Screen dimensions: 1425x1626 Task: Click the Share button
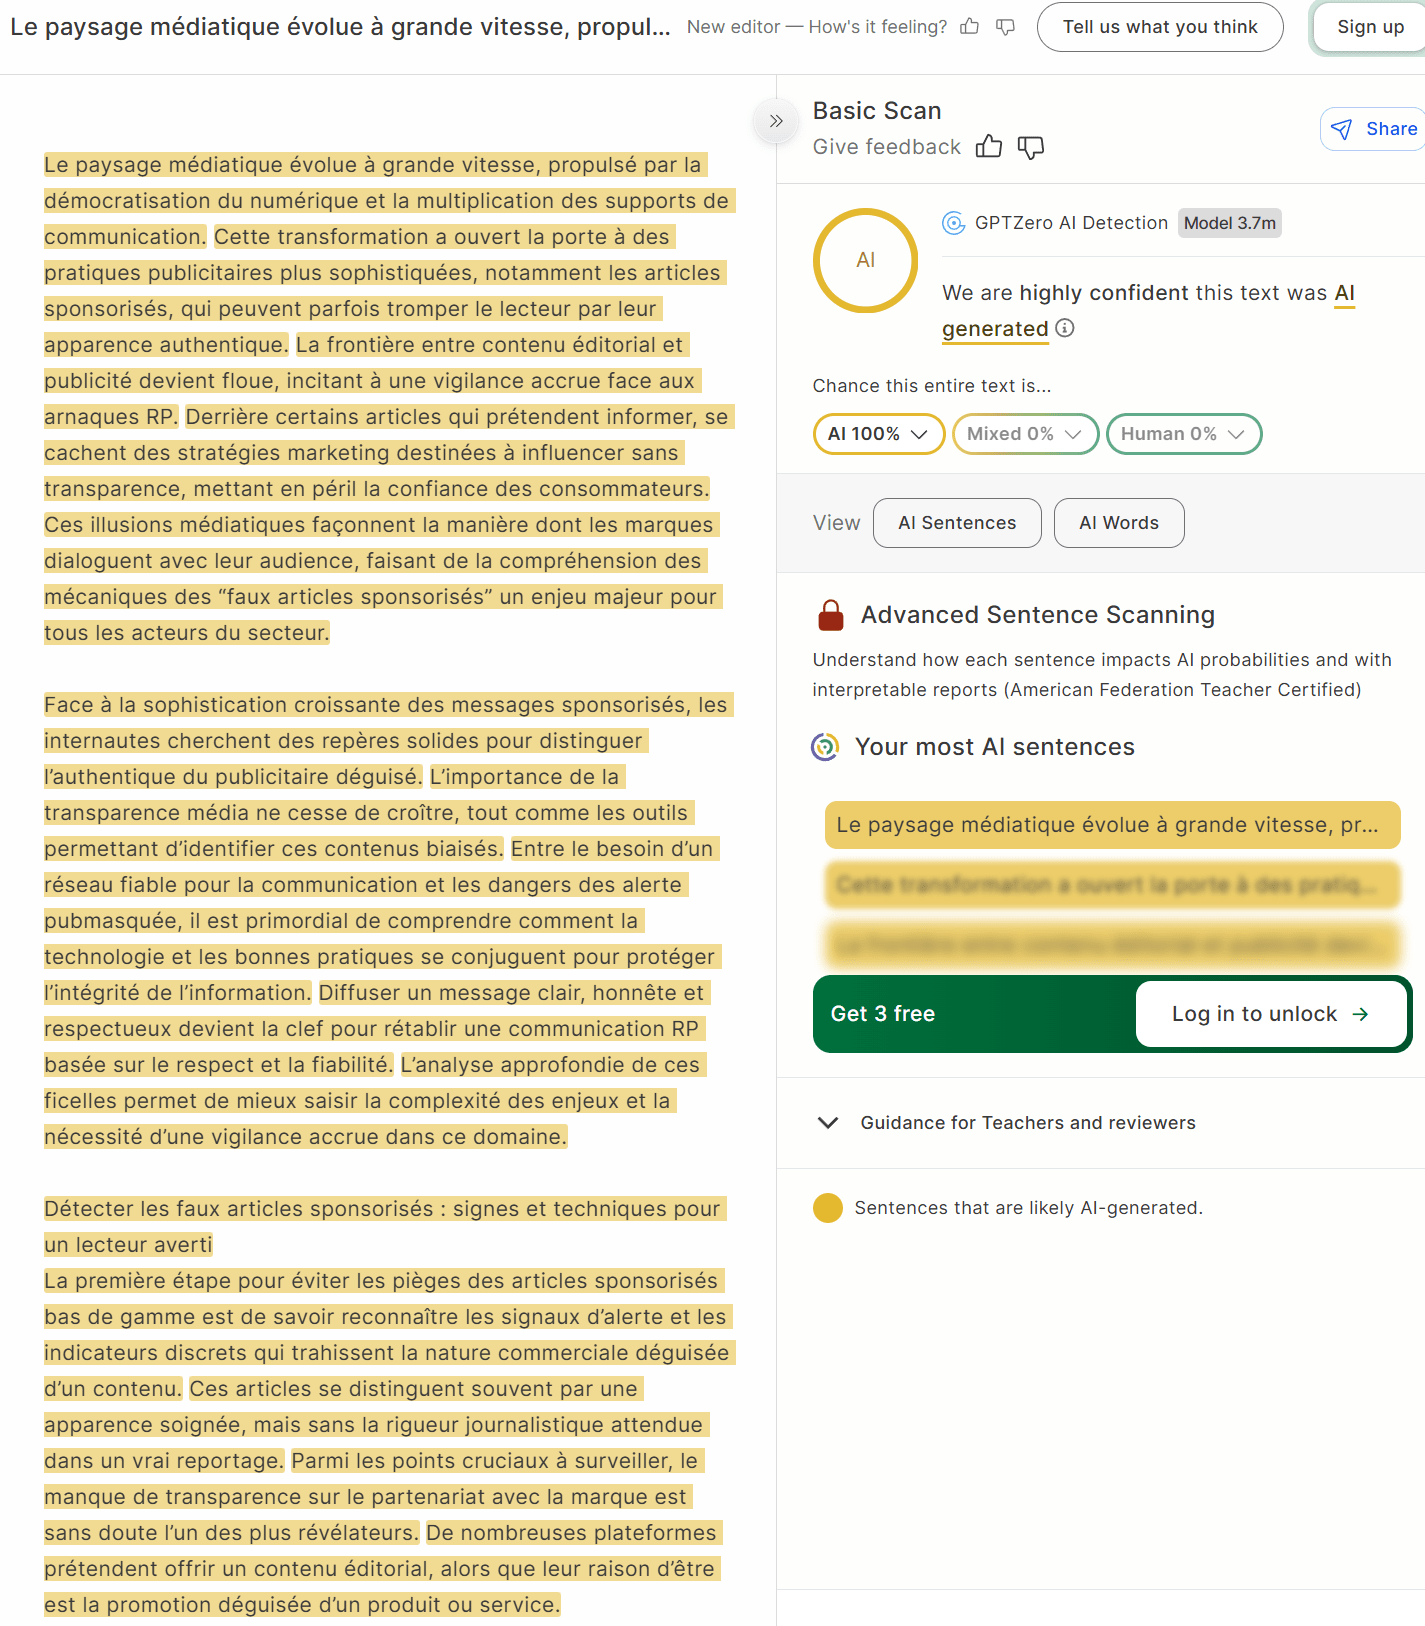tap(1374, 129)
